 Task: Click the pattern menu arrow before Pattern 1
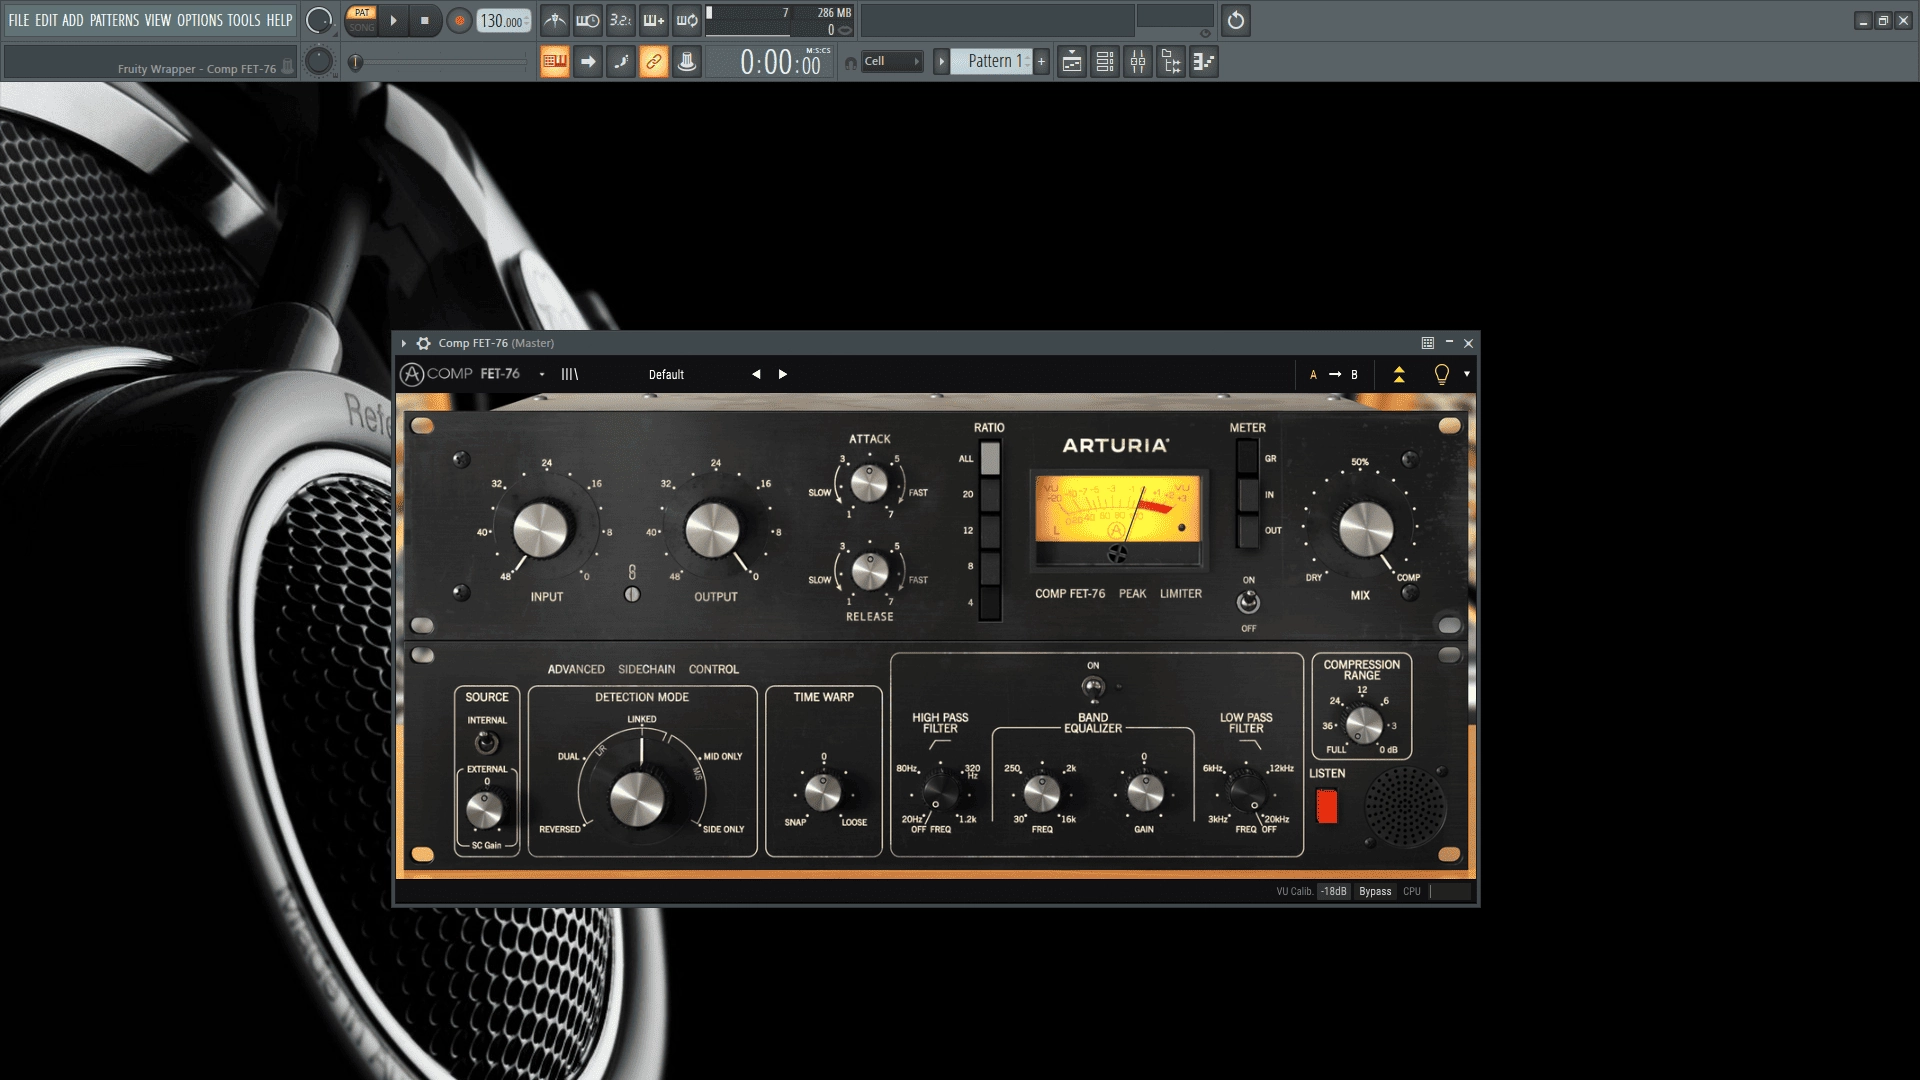point(941,61)
